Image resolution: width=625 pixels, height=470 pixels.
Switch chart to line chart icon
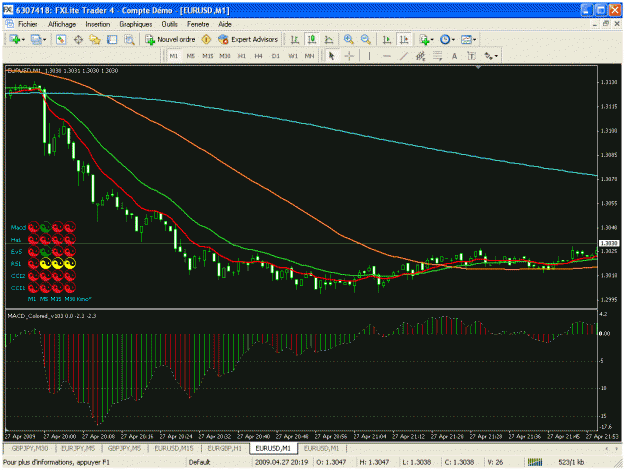tap(329, 39)
